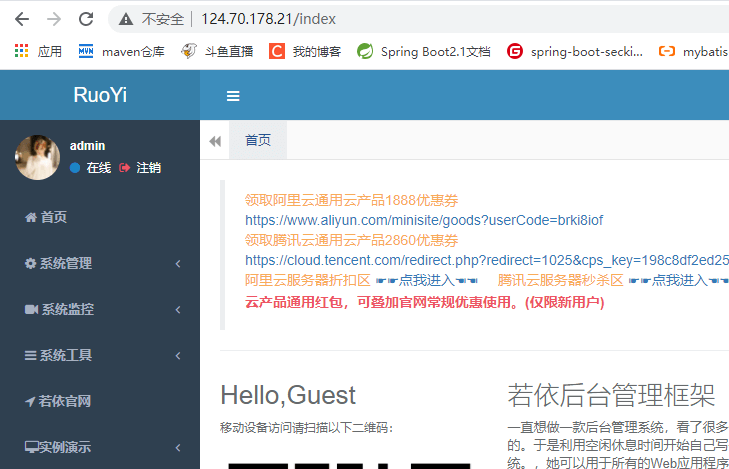The image size is (729, 469).
Task: Click the 应用 bookmarks label
Action: (50, 51)
